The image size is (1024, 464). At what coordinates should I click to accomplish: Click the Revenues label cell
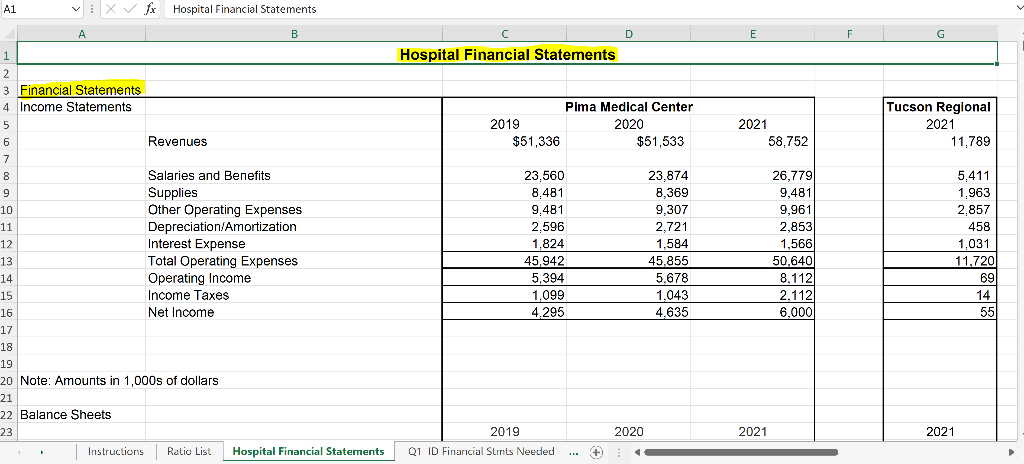coord(294,141)
